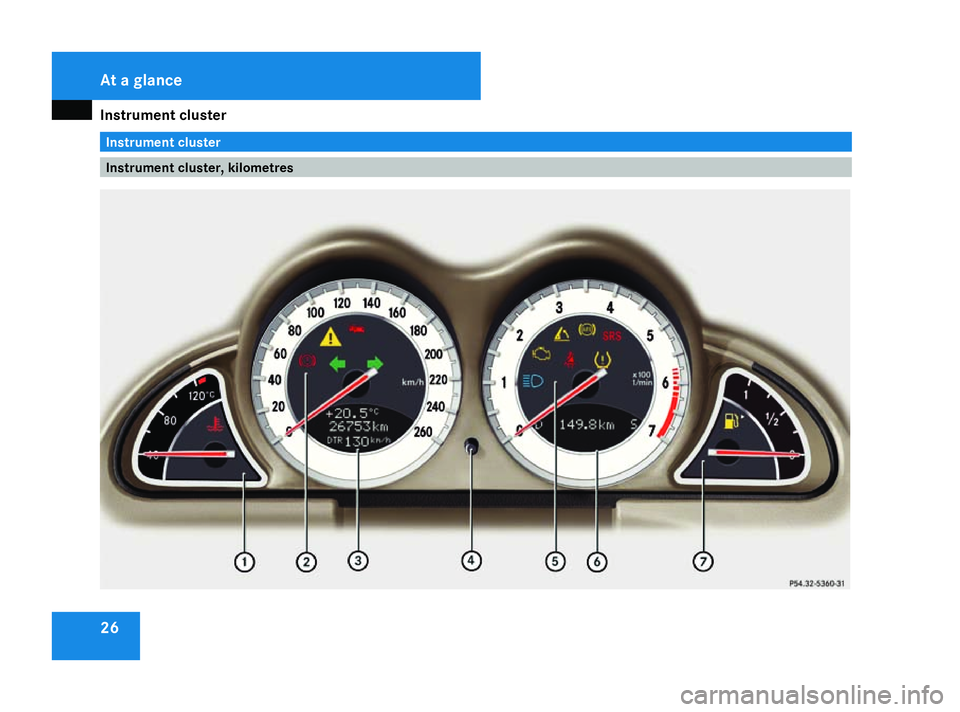Click the '120°C' mark on the coolant gauge
This screenshot has width=960, height=712.
click(201, 396)
